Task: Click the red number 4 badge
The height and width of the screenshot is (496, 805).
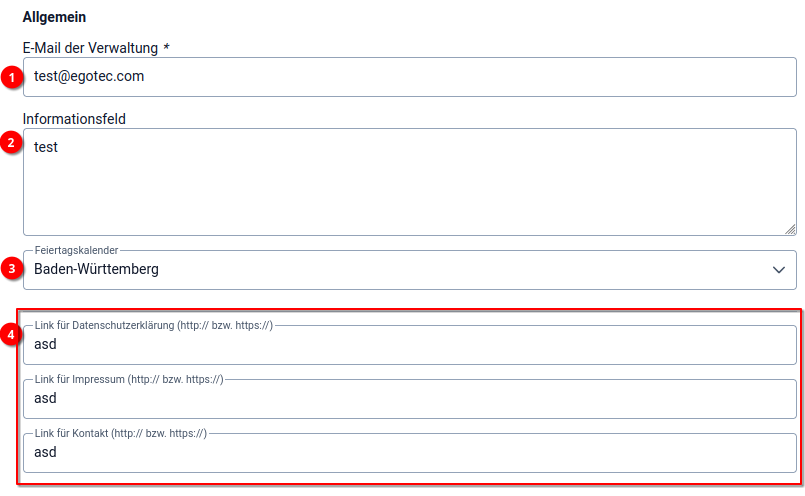Action: [12, 334]
